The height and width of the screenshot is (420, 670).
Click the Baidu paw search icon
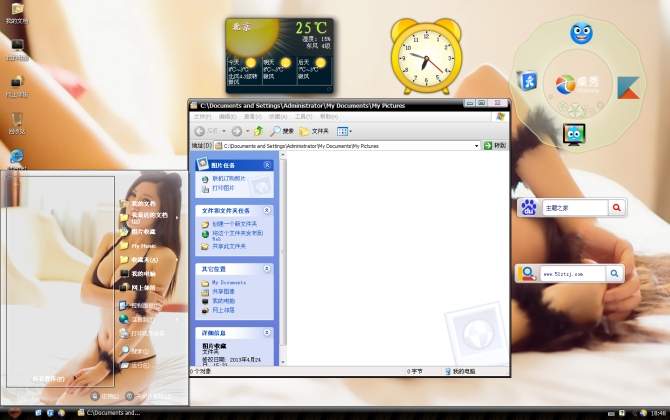529,208
